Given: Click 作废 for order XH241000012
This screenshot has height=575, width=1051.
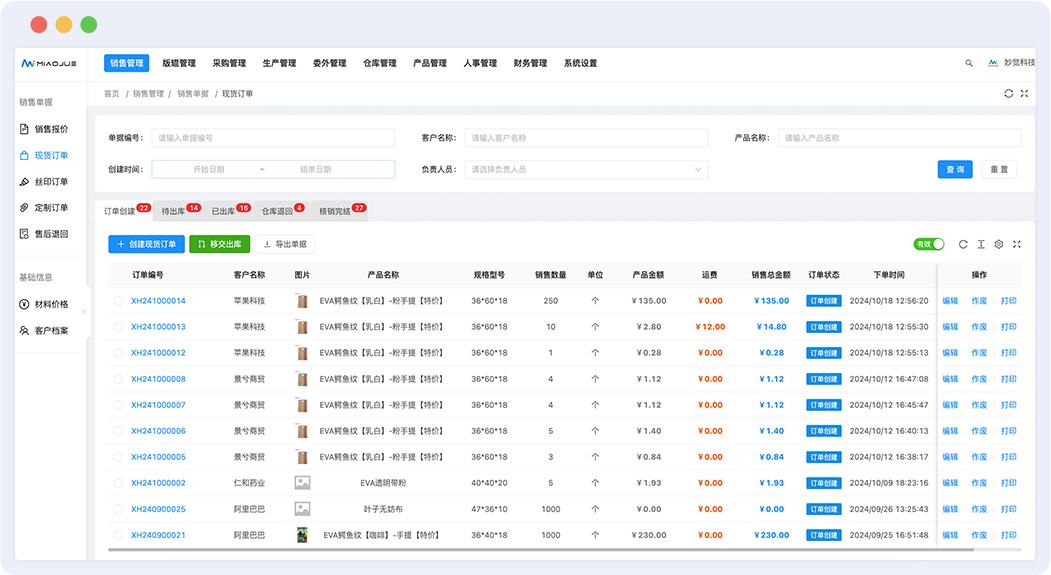Looking at the screenshot, I should coord(979,353).
